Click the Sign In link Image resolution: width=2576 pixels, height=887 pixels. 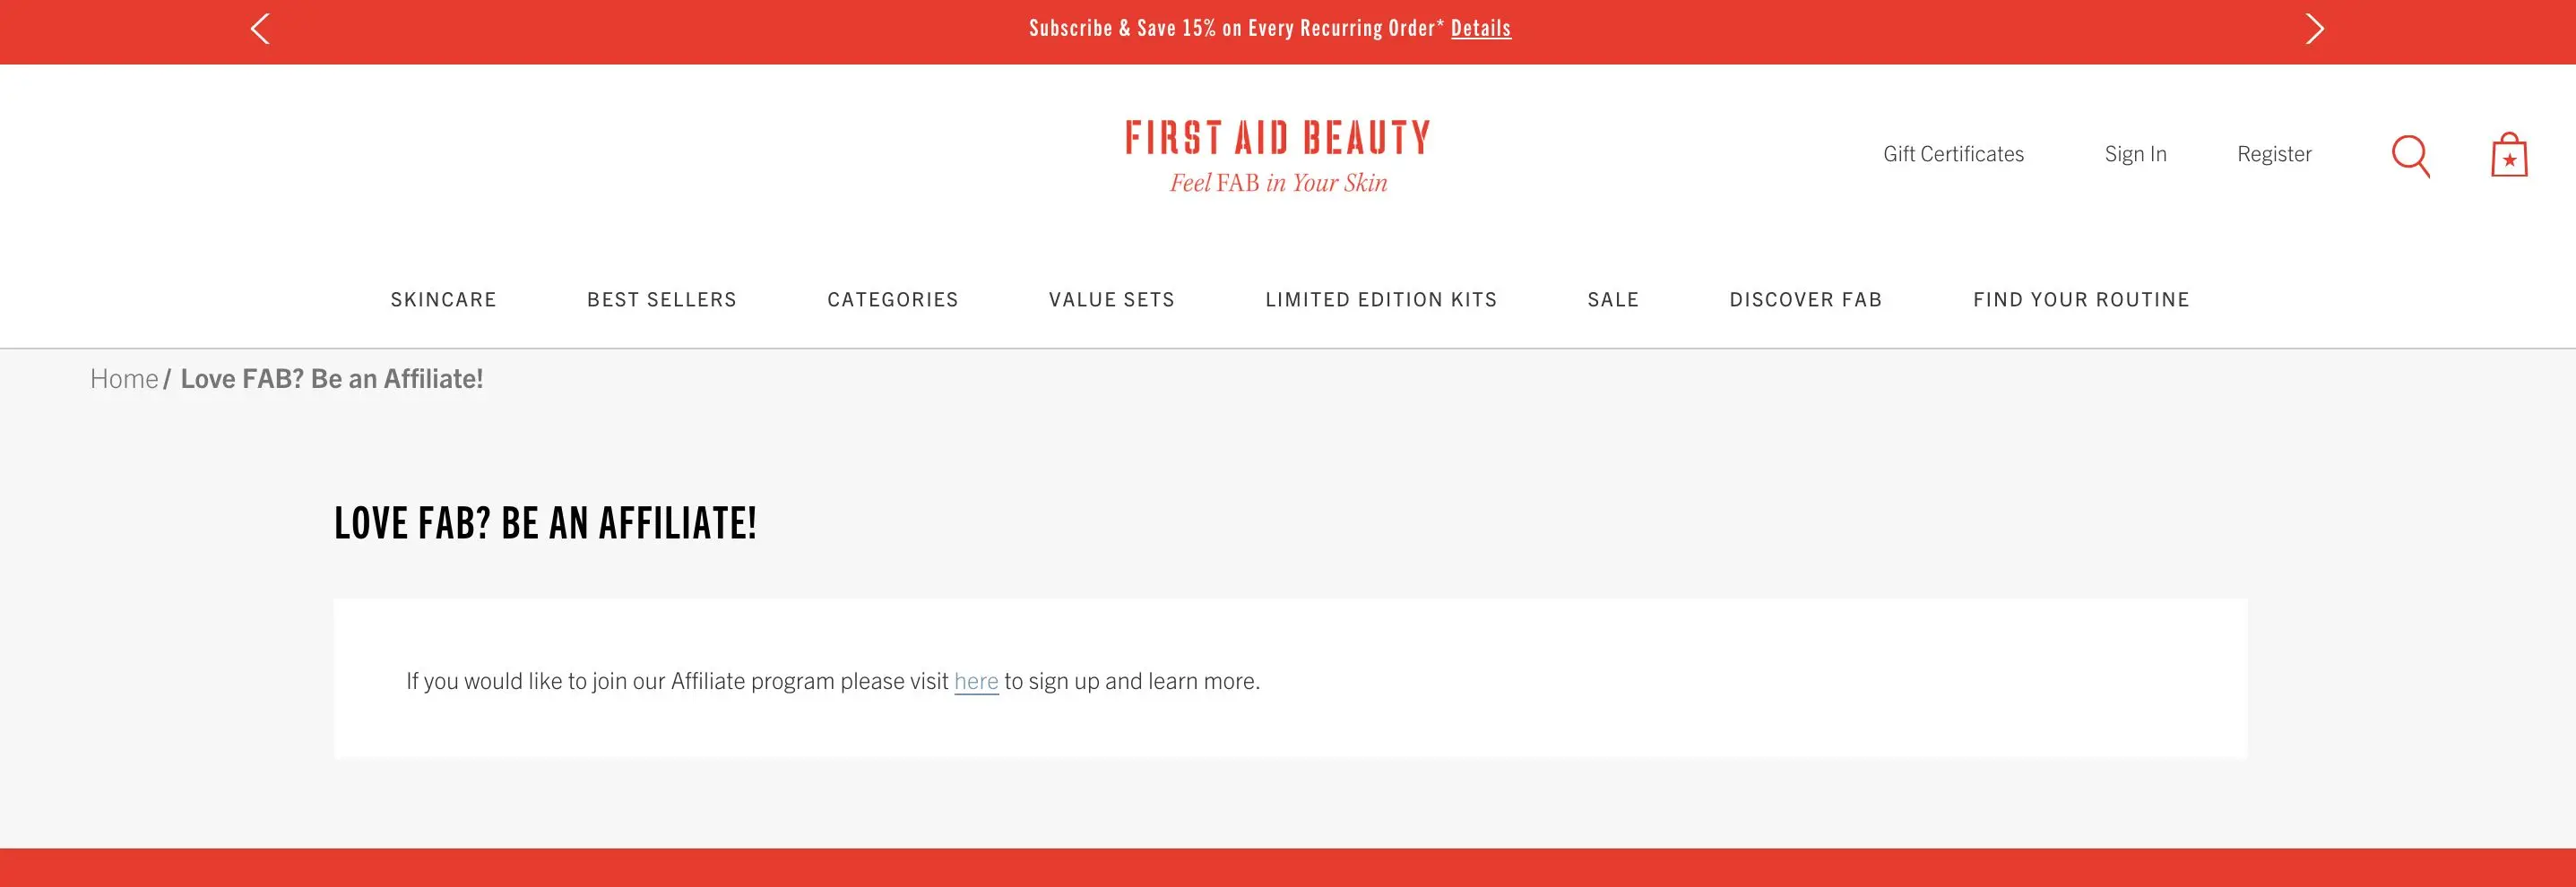[x=2135, y=154]
